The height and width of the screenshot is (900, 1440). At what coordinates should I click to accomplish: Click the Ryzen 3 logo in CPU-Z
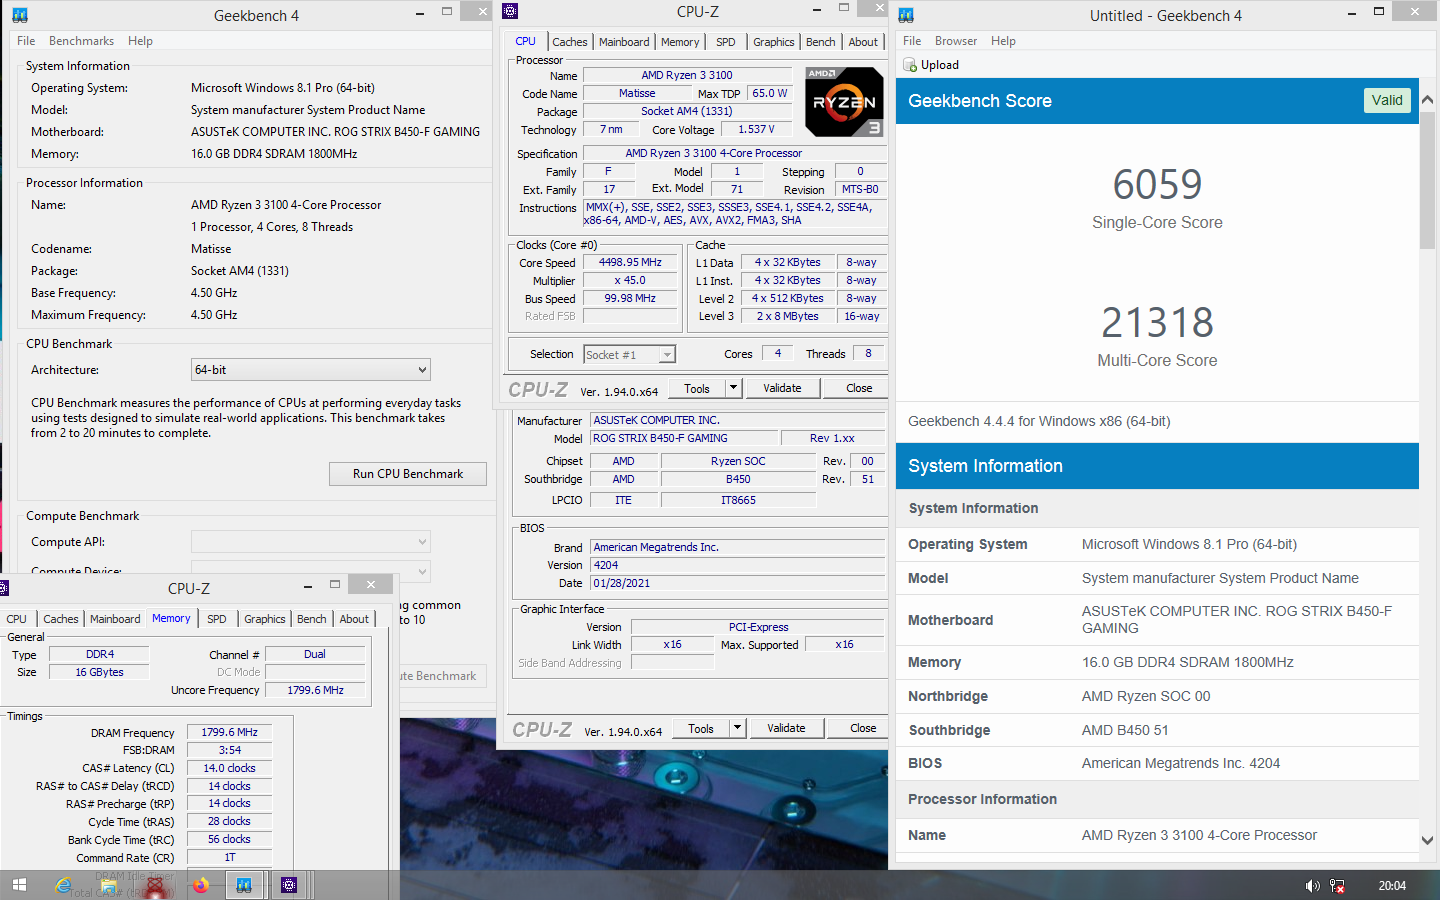(844, 102)
